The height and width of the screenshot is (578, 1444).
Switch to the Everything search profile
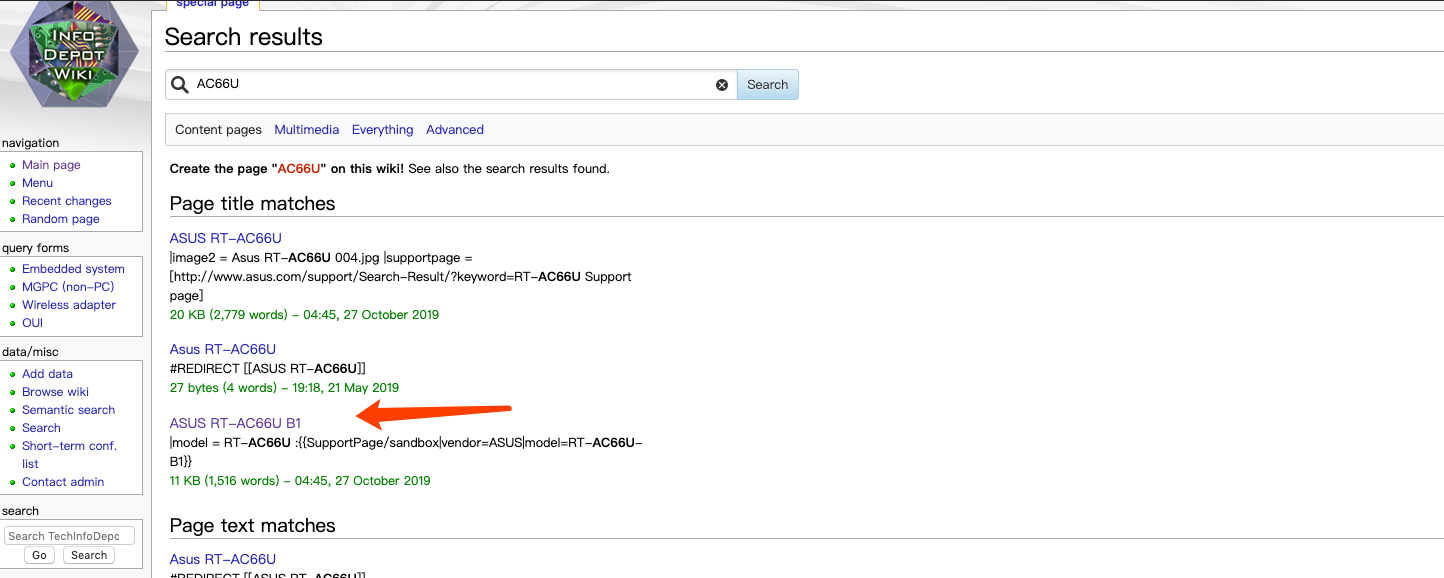tap(382, 130)
